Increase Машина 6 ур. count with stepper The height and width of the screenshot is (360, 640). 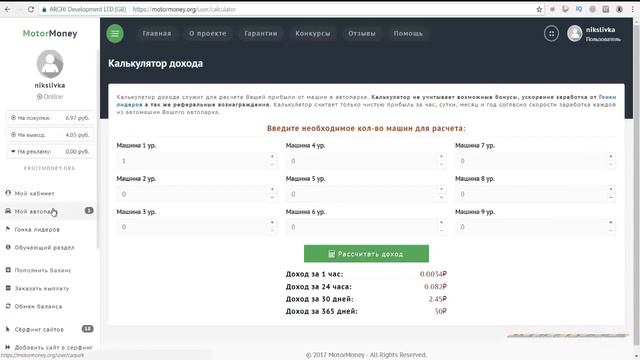coord(441,223)
